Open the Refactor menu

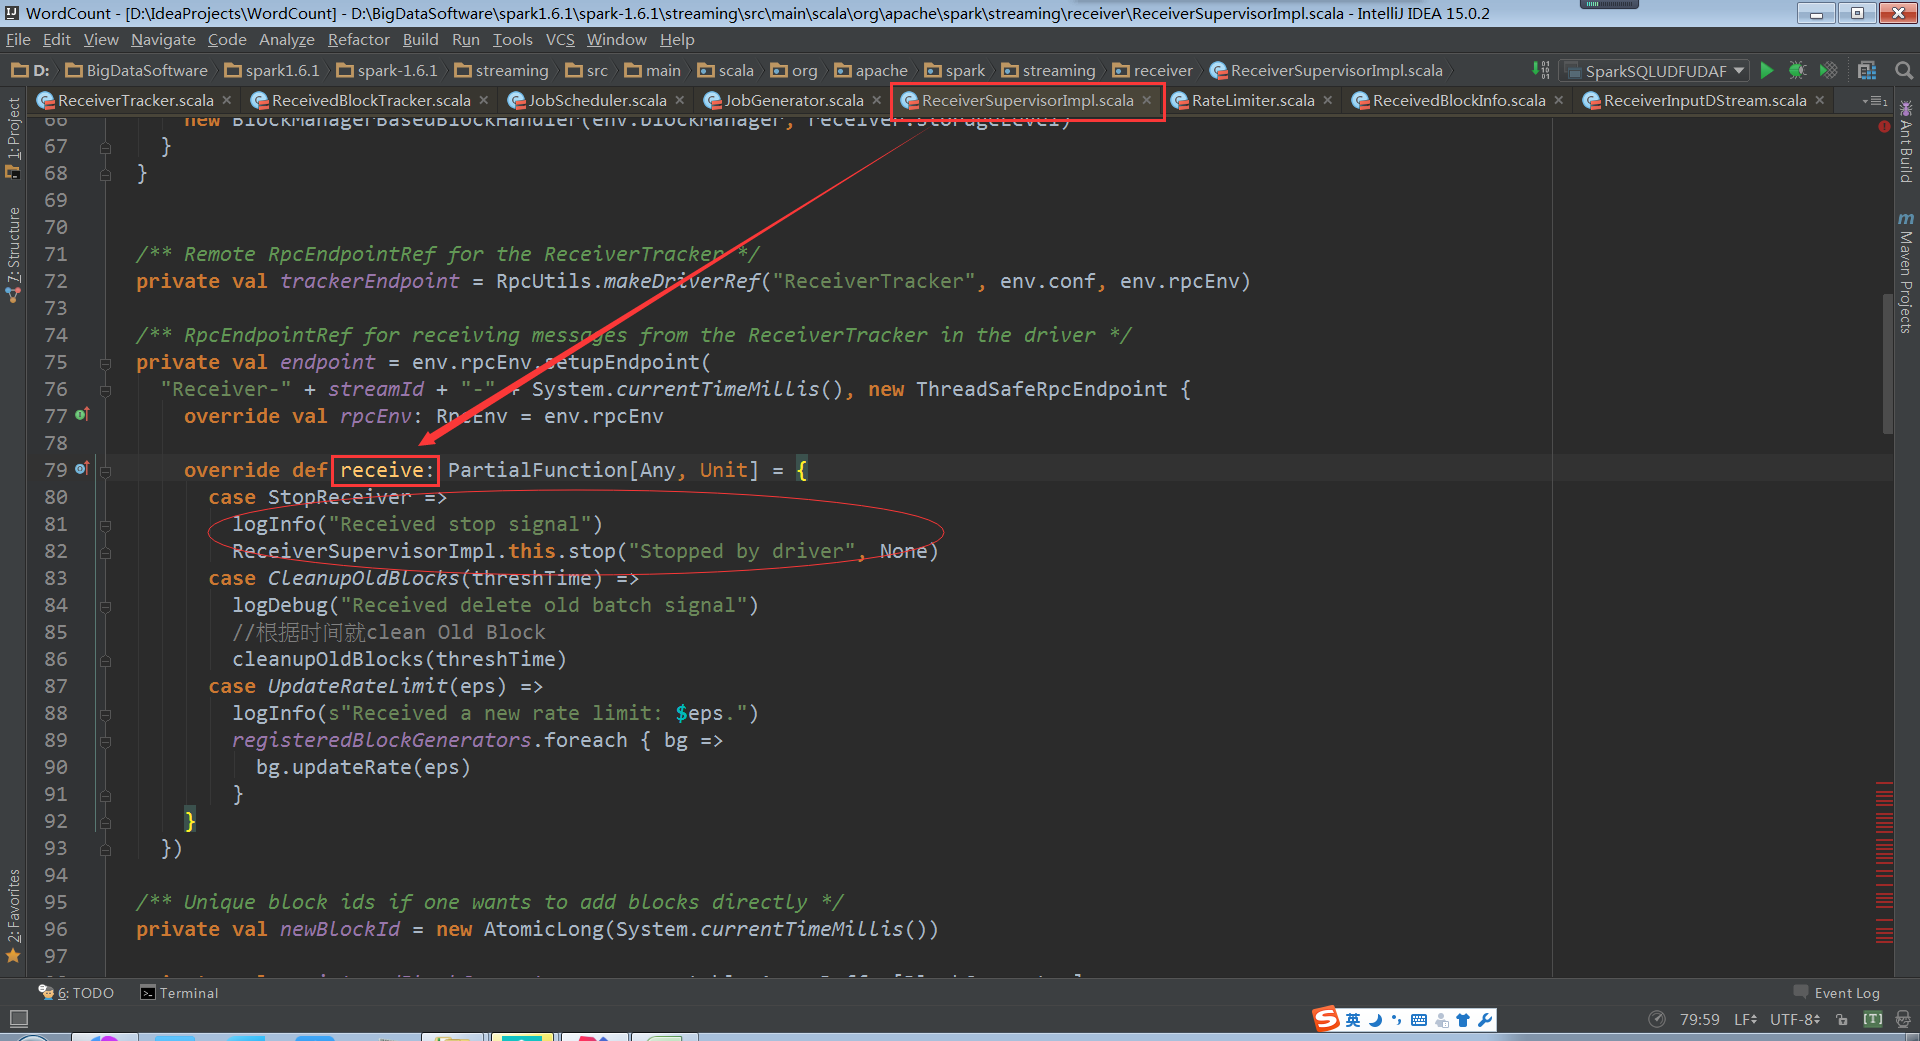click(x=358, y=40)
